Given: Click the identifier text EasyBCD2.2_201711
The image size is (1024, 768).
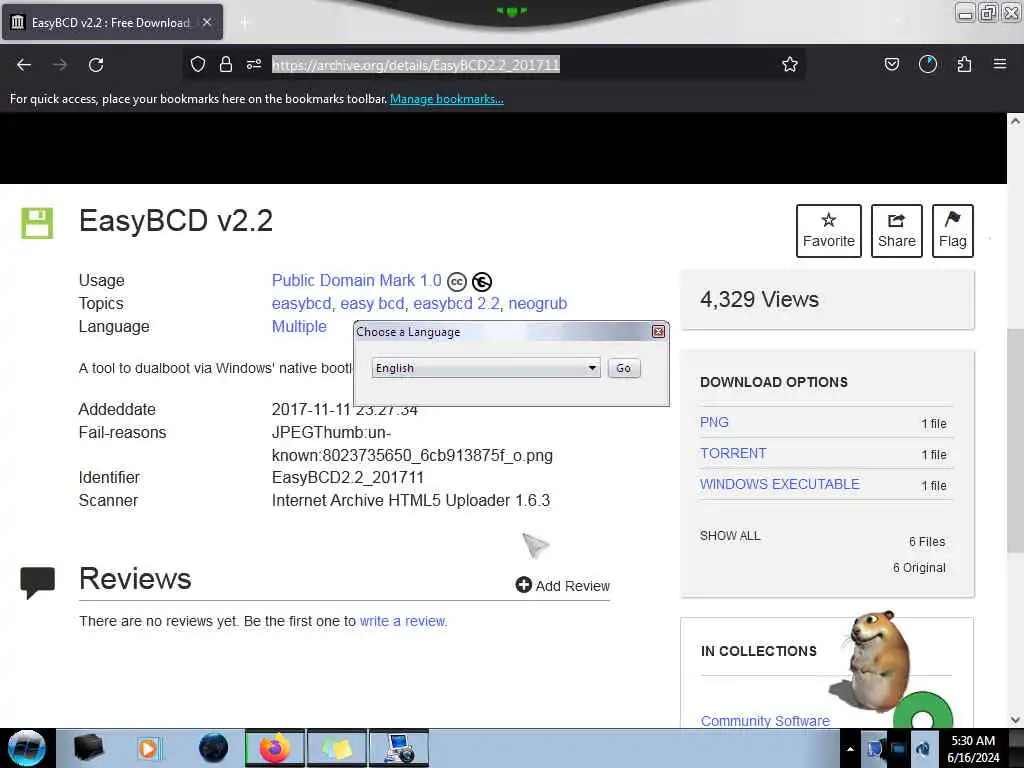Looking at the screenshot, I should (x=347, y=477).
